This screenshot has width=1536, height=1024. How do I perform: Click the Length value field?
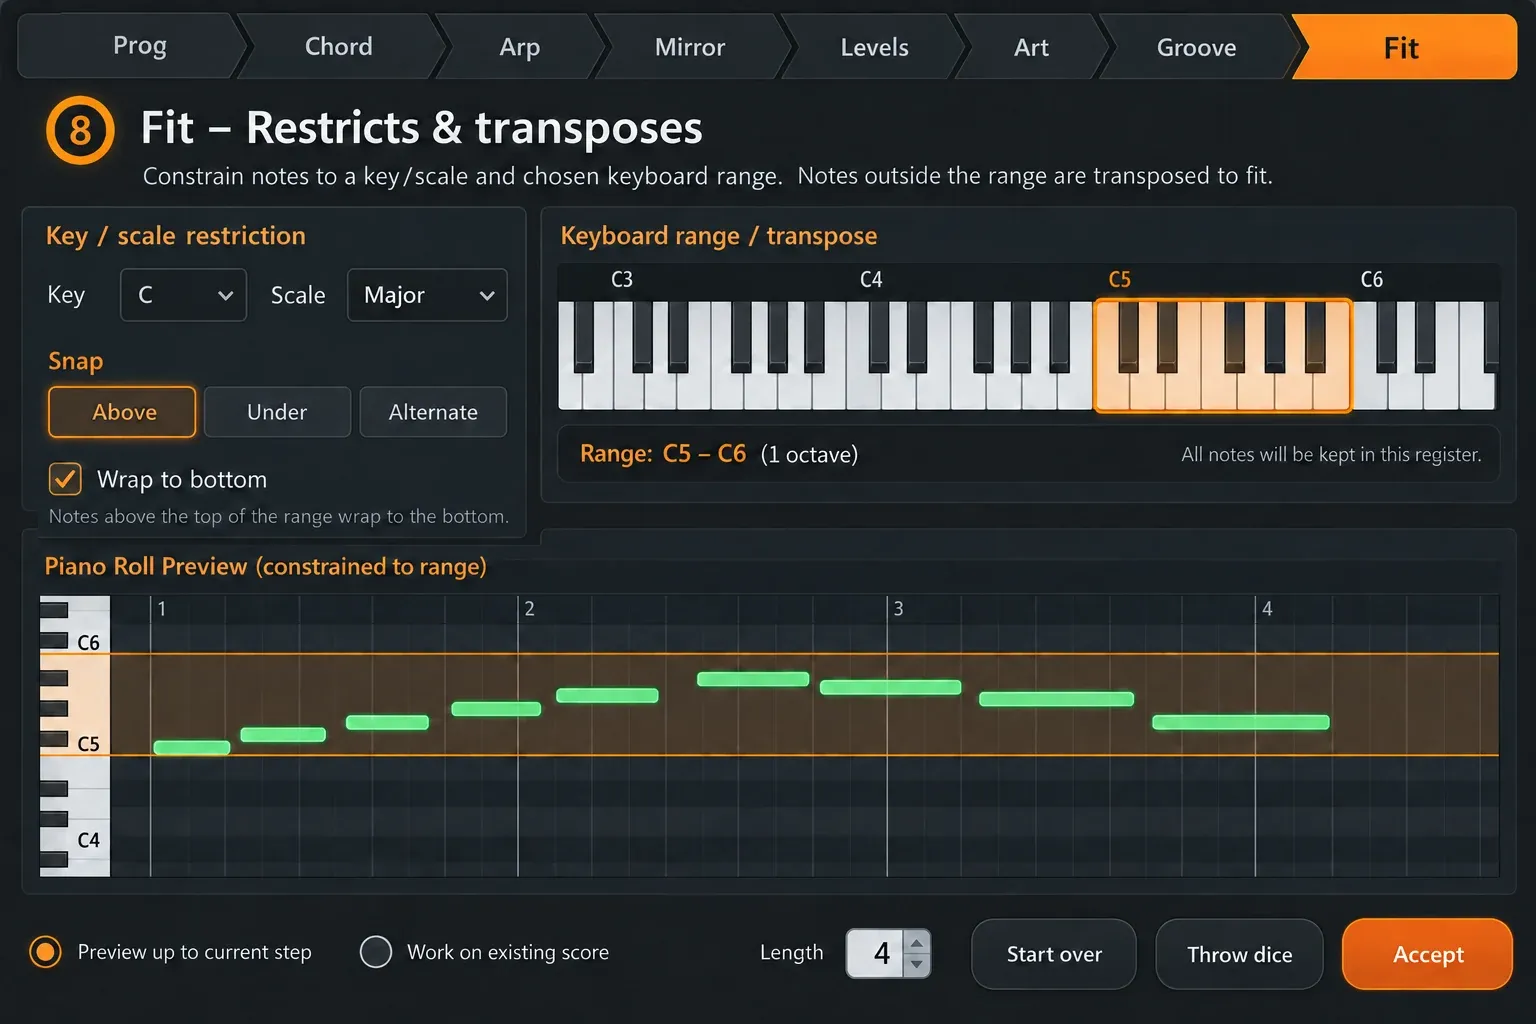point(876,953)
